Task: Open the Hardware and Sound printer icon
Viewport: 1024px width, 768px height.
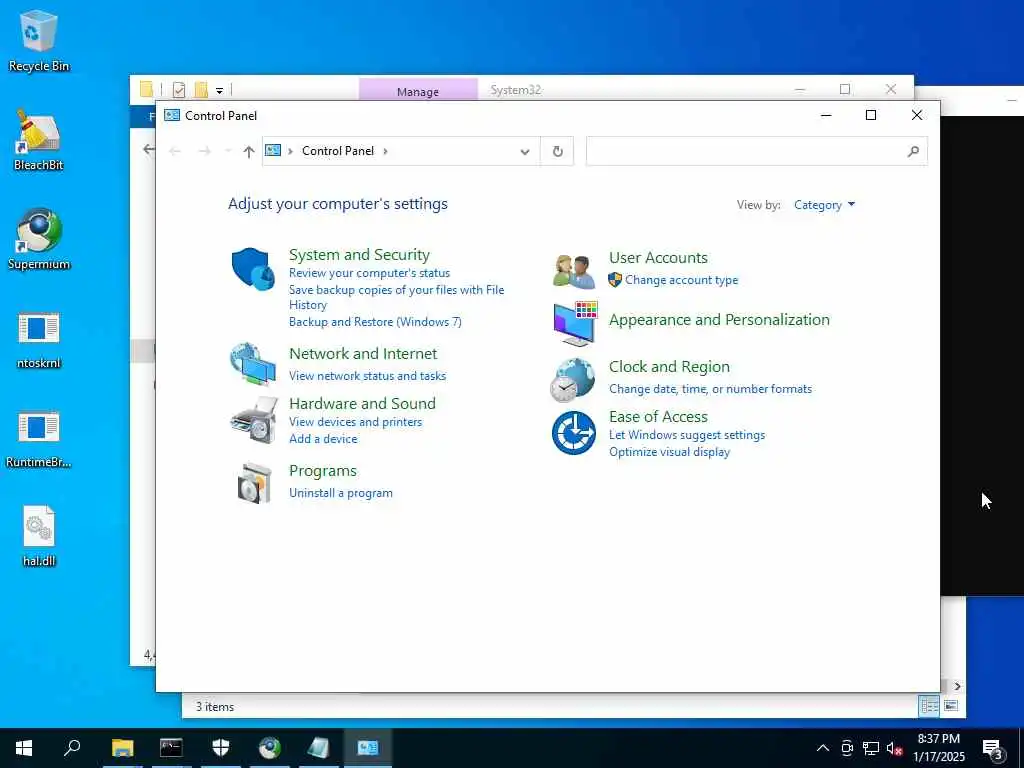Action: coord(254,420)
